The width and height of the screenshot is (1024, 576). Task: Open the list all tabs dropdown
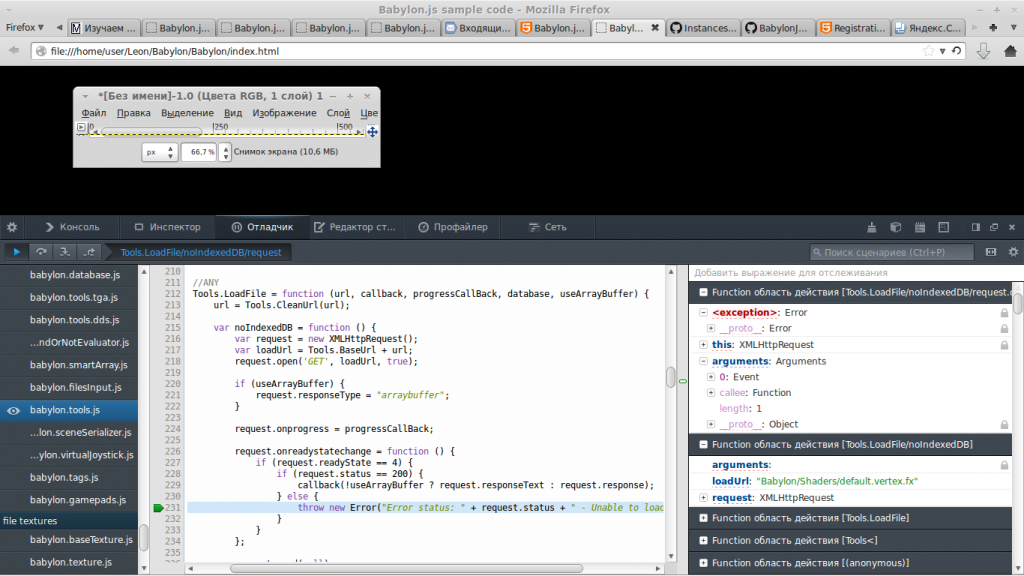pos(1013,27)
